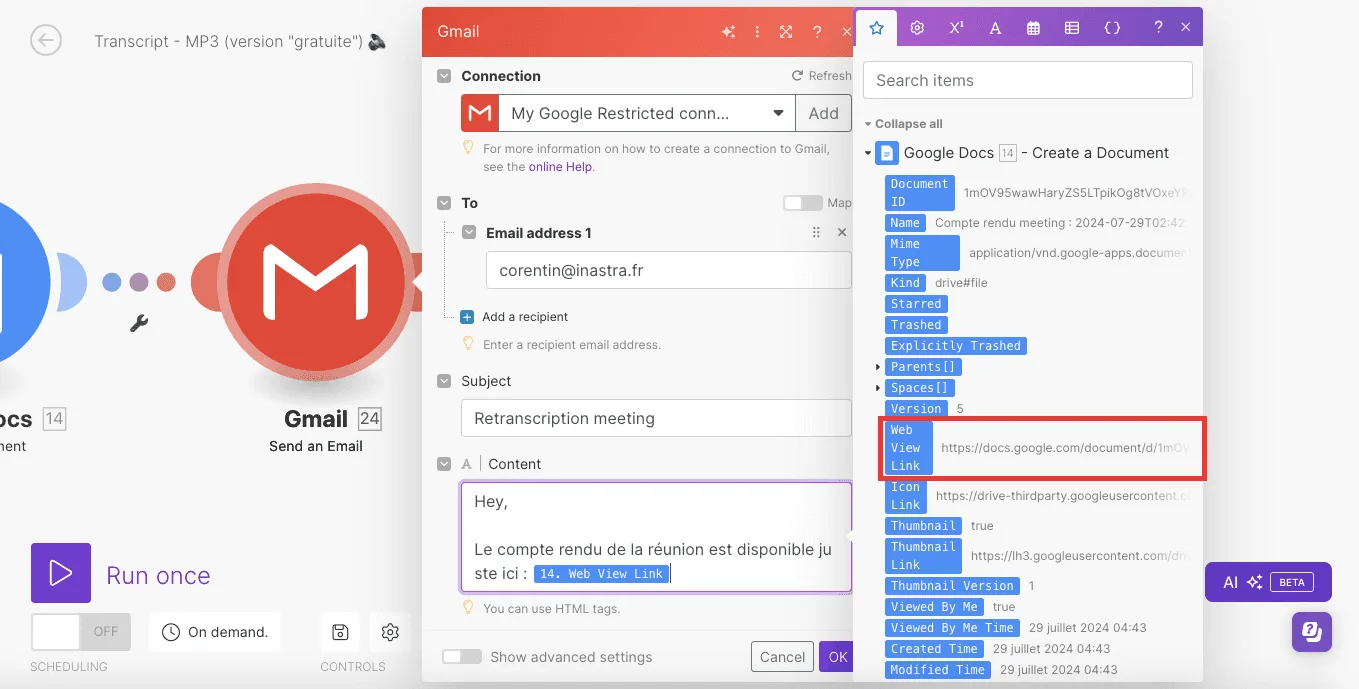
Task: Select the Created Time variable
Action: (x=935, y=649)
